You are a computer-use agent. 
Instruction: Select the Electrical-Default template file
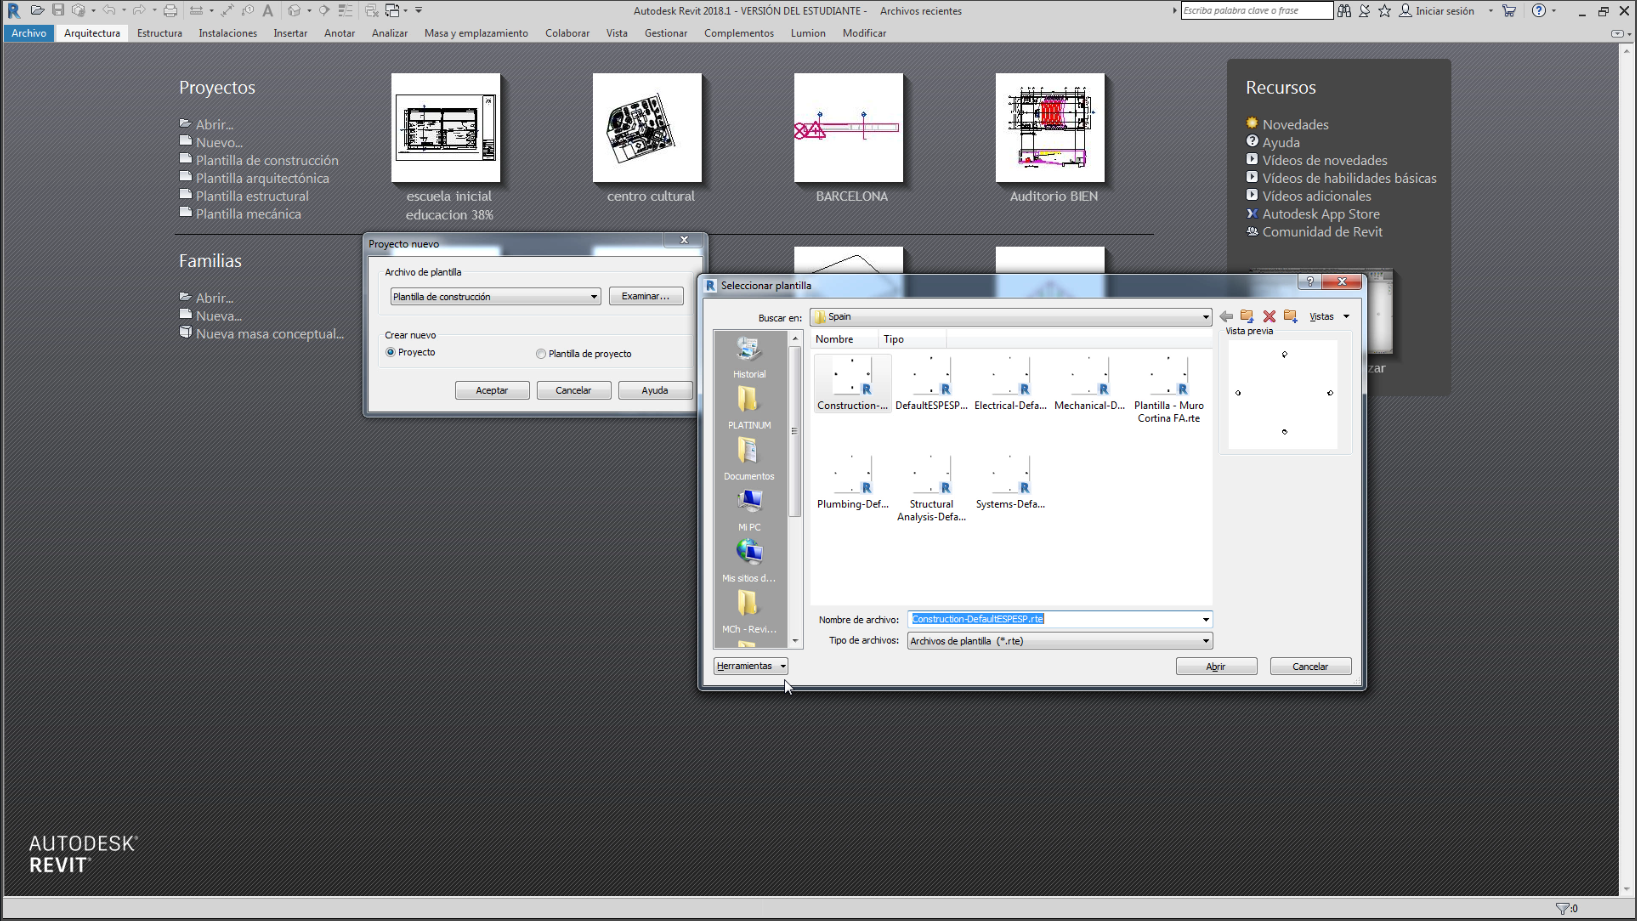pos(1010,383)
